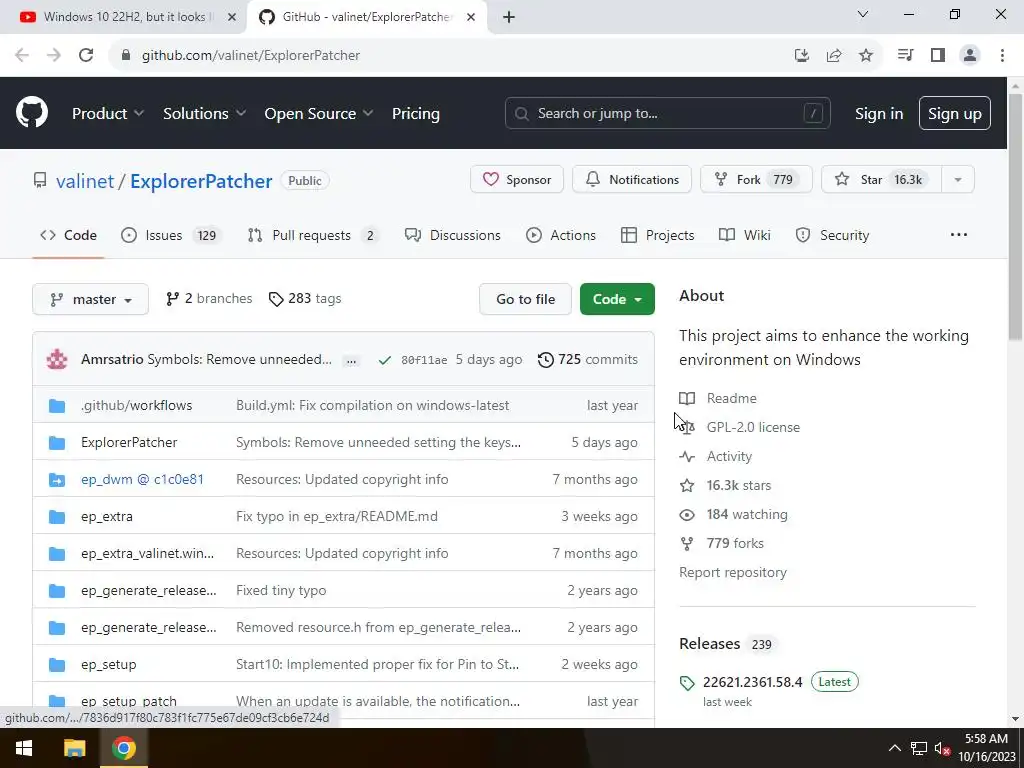Viewport: 1024px width, 768px height.
Task: Click the share page icon in address bar
Action: pyautogui.click(x=834, y=56)
